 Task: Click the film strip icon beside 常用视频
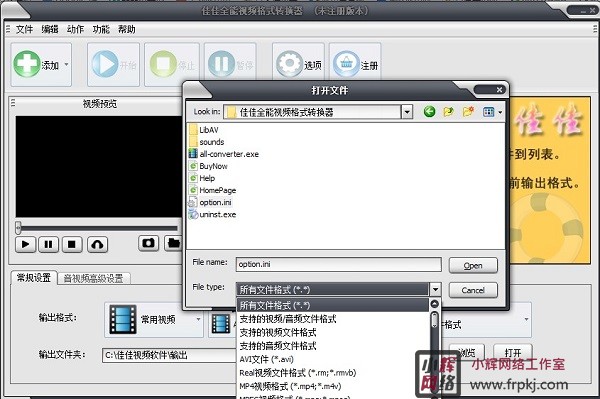pyautogui.click(x=122, y=319)
